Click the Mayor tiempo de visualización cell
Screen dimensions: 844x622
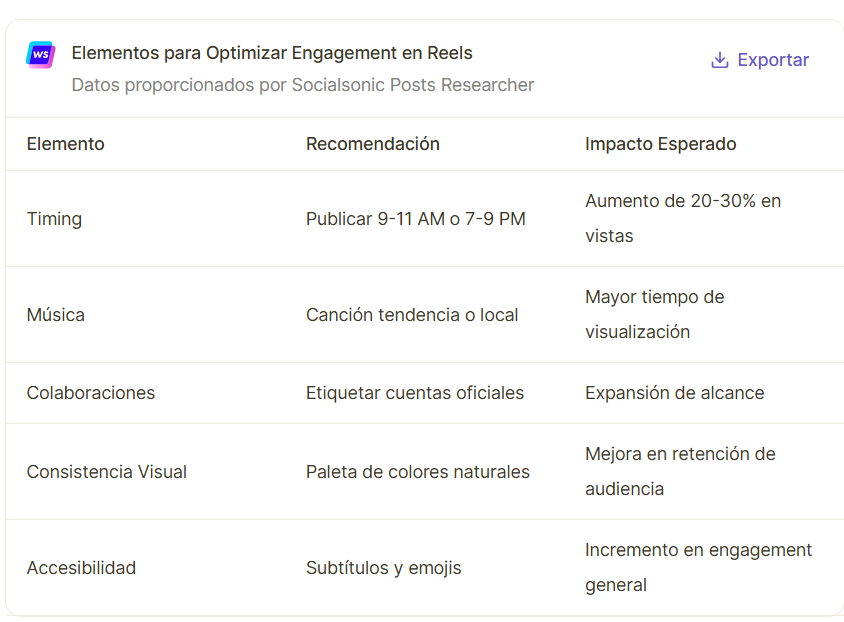click(x=655, y=314)
